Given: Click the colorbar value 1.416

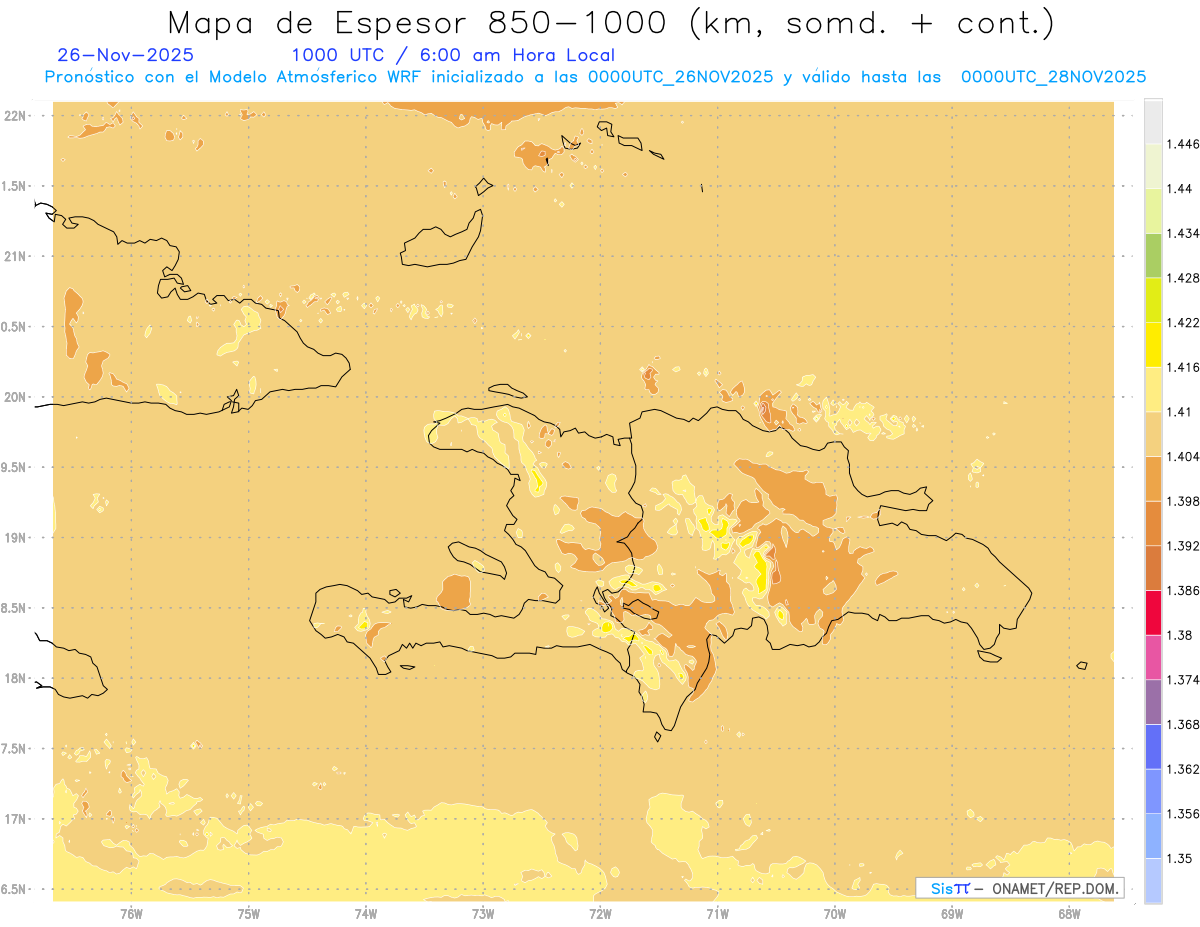Looking at the screenshot, I should tap(1185, 367).
